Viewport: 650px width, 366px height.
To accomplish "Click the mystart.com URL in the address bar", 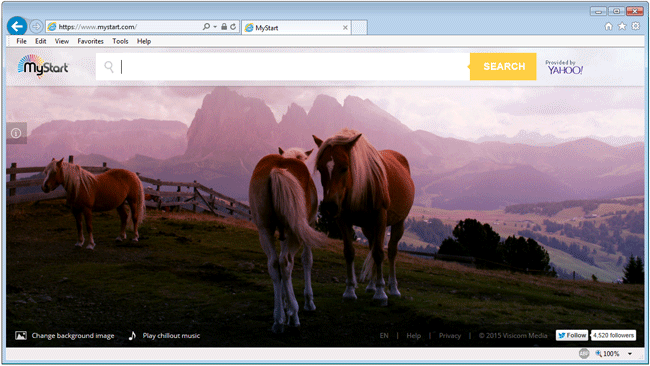I will [97, 27].
